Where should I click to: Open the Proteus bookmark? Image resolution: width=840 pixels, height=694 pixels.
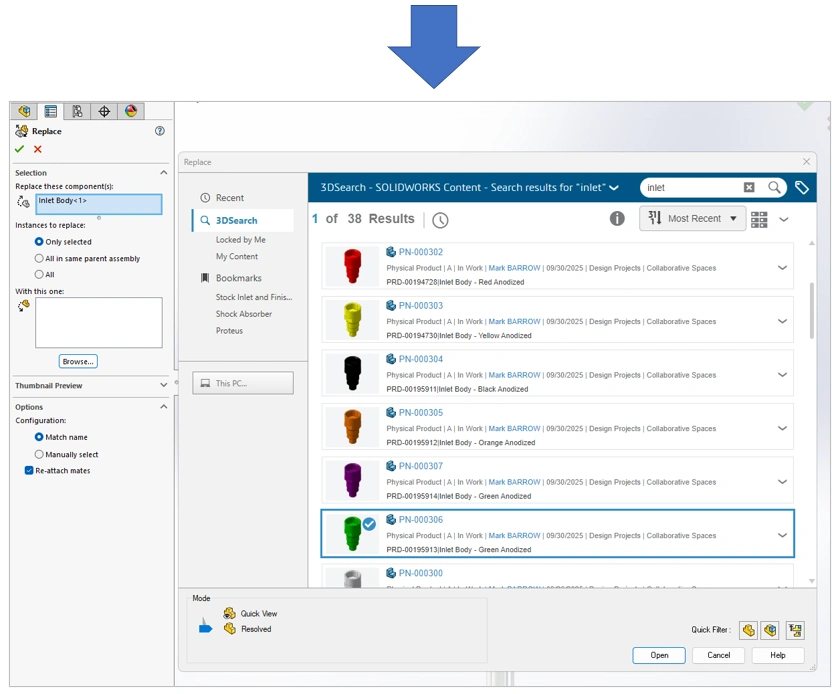pyautogui.click(x=229, y=331)
